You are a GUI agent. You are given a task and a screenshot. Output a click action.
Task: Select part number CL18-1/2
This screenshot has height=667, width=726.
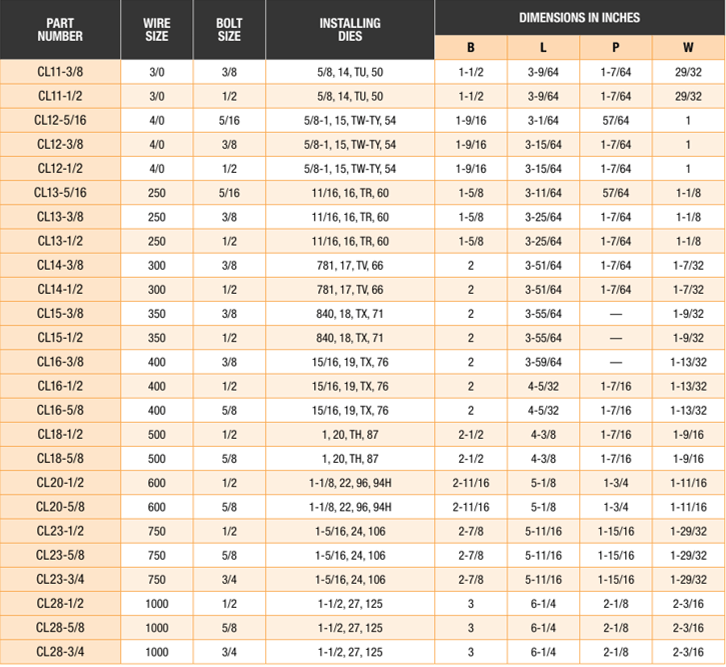[60, 434]
